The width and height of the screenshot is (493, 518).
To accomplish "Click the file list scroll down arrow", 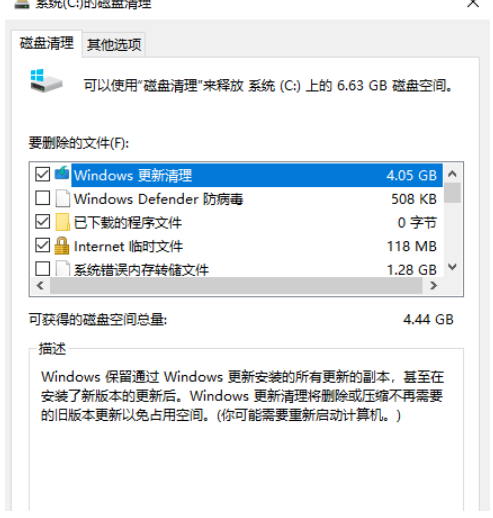I will [x=452, y=267].
